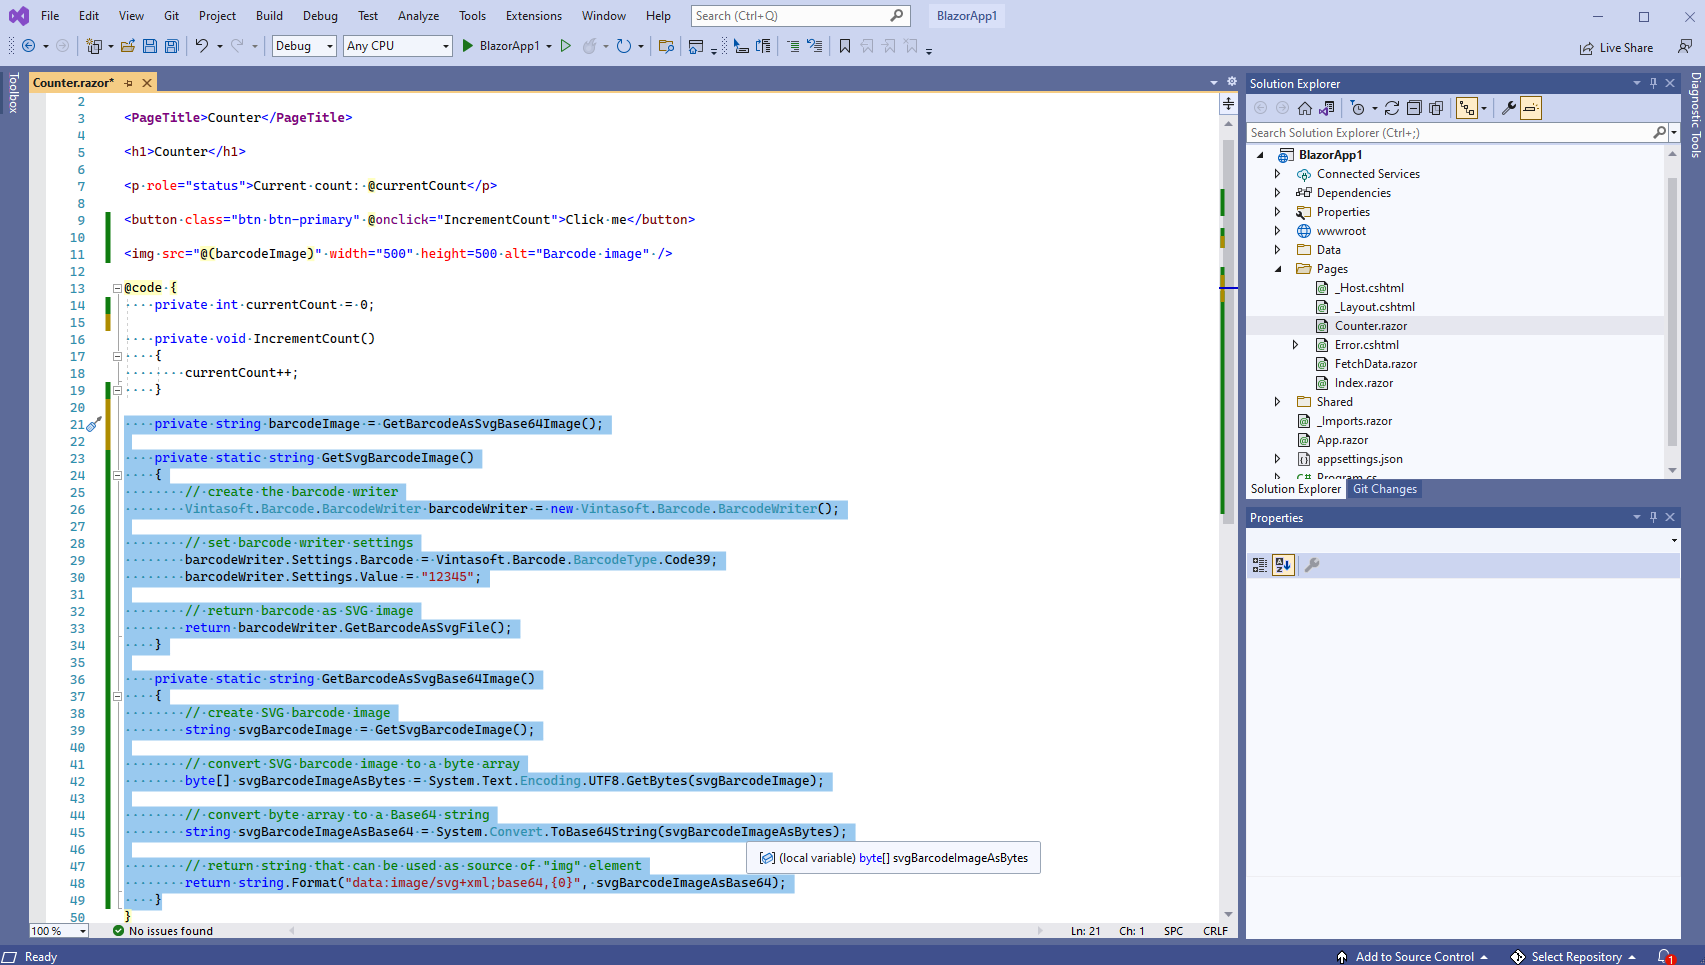Collapse the Pages folder
The image size is (1705, 965).
click(1277, 269)
